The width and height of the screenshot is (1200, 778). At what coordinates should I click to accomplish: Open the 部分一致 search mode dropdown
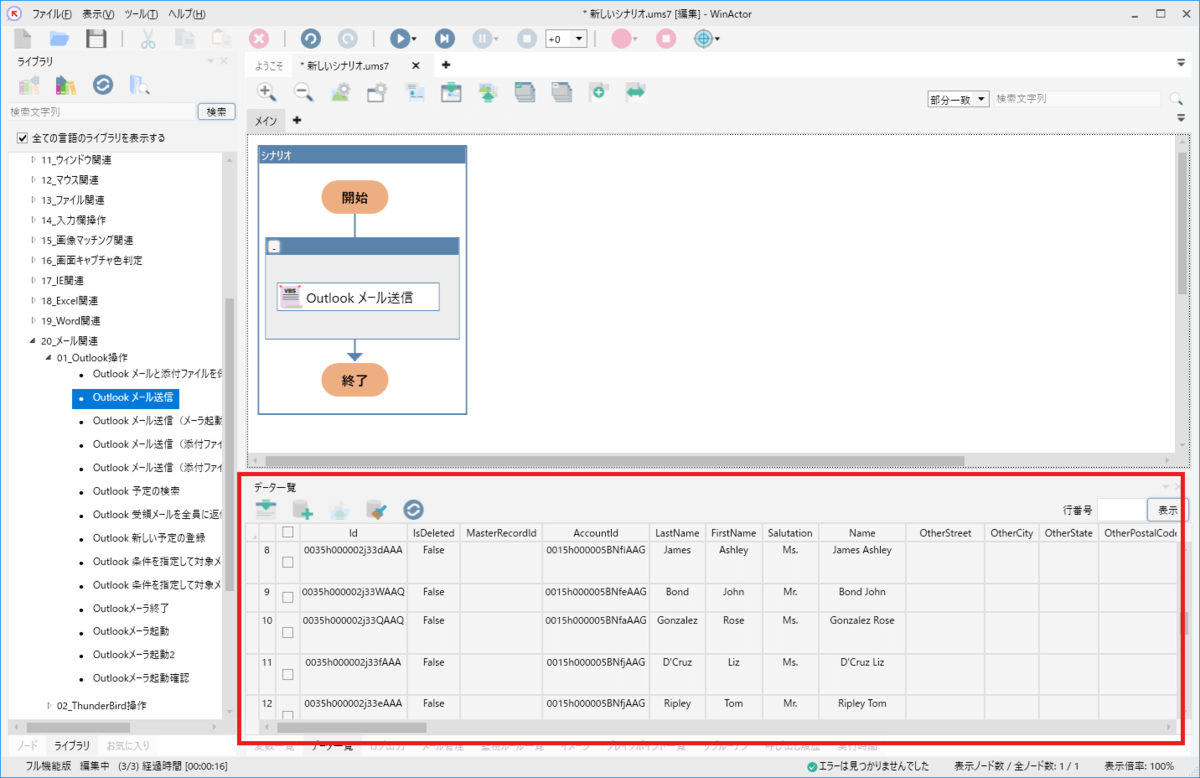tap(958, 99)
